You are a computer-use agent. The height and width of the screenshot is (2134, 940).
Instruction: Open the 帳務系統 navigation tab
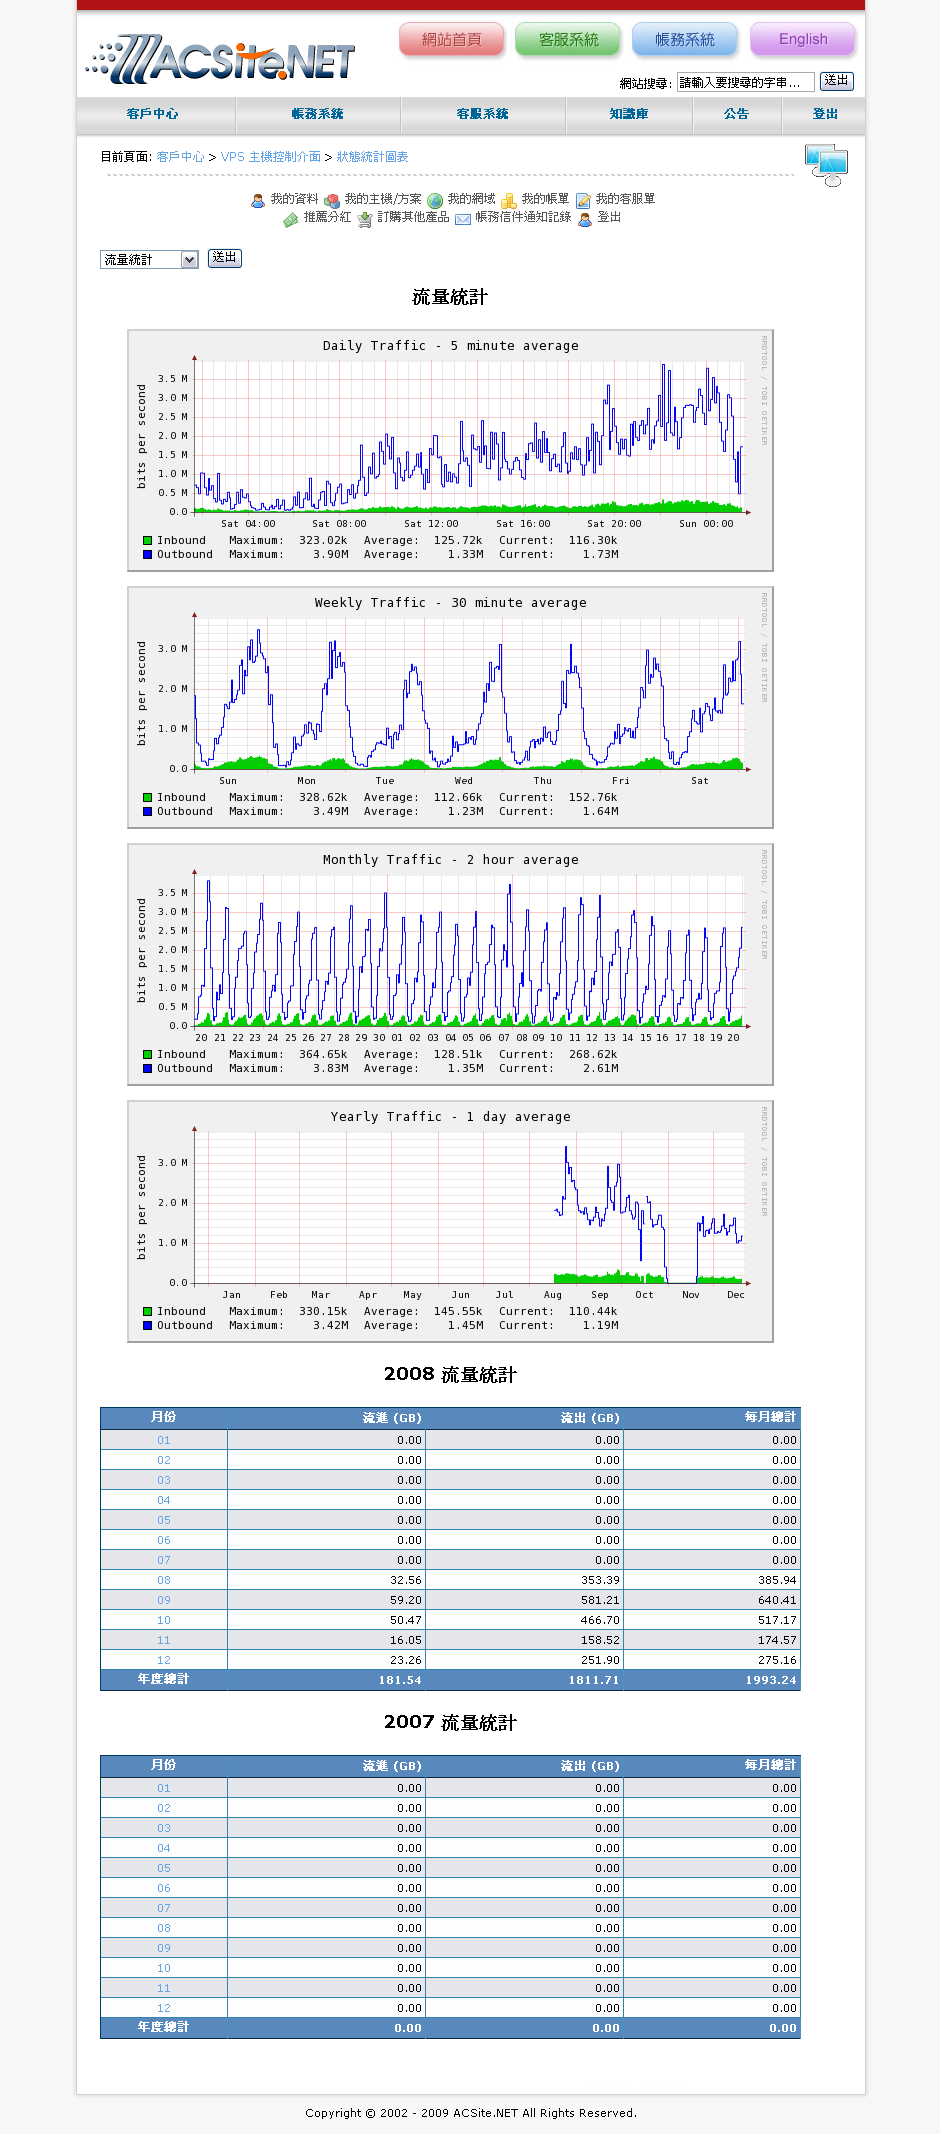click(318, 114)
